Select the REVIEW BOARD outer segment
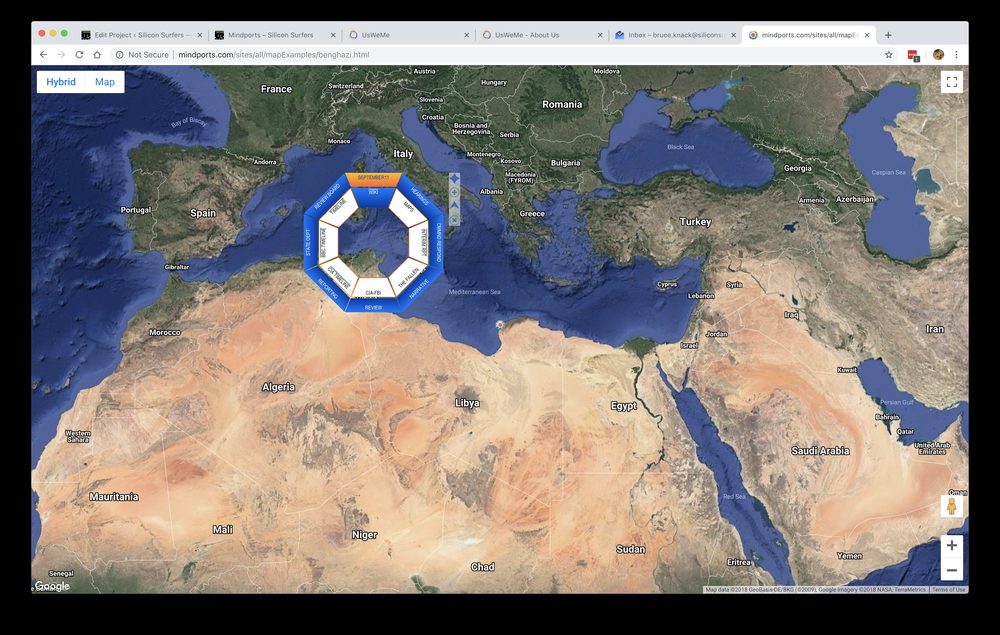 pyautogui.click(x=327, y=196)
